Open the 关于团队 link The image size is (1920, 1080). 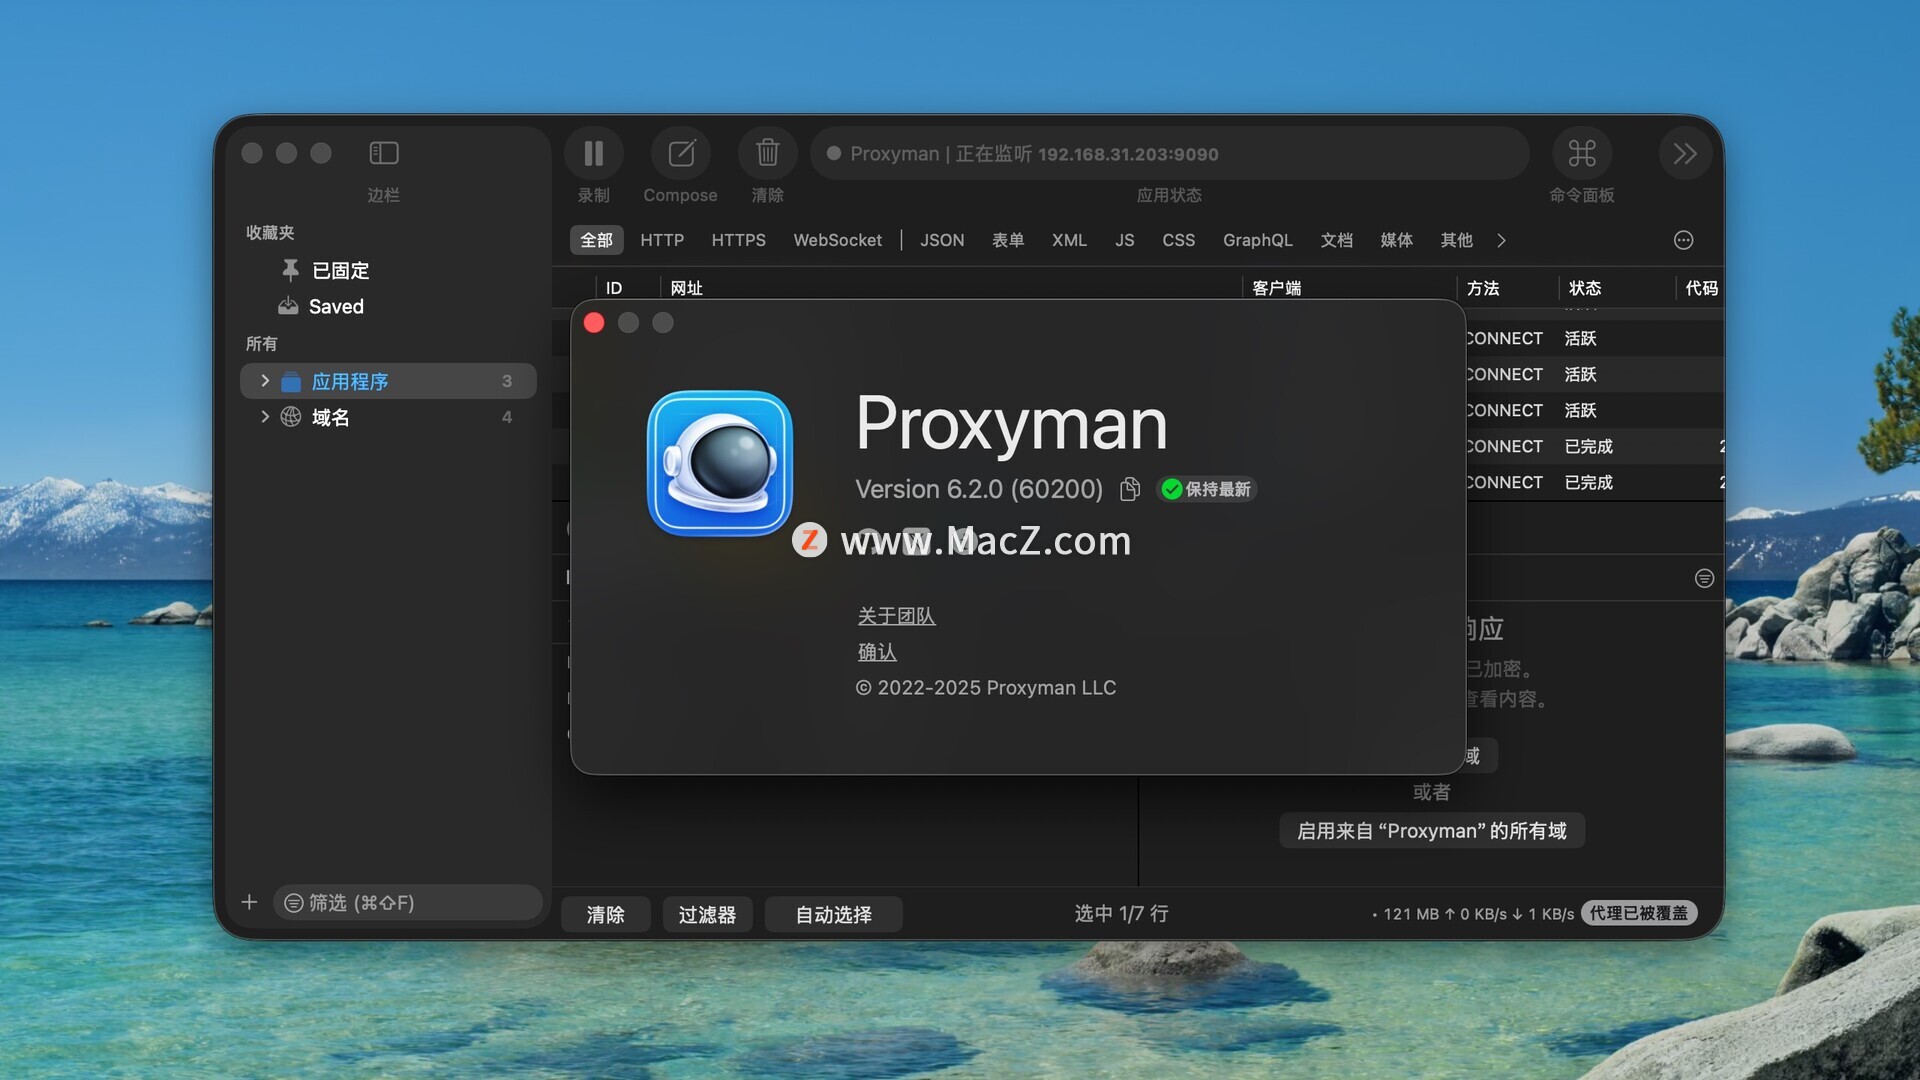click(x=896, y=616)
